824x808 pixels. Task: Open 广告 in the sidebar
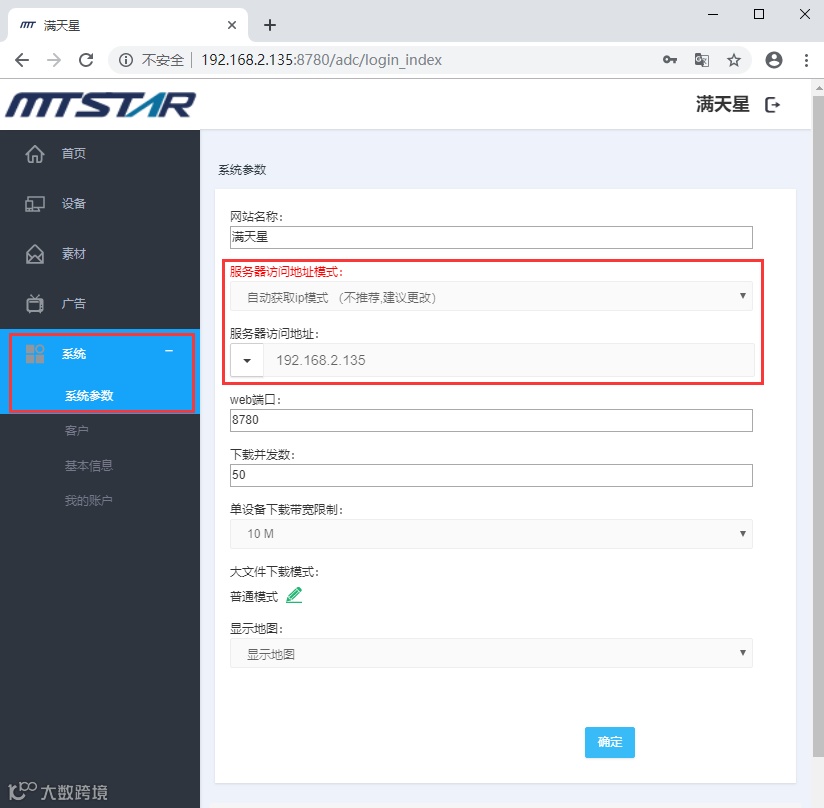(74, 304)
